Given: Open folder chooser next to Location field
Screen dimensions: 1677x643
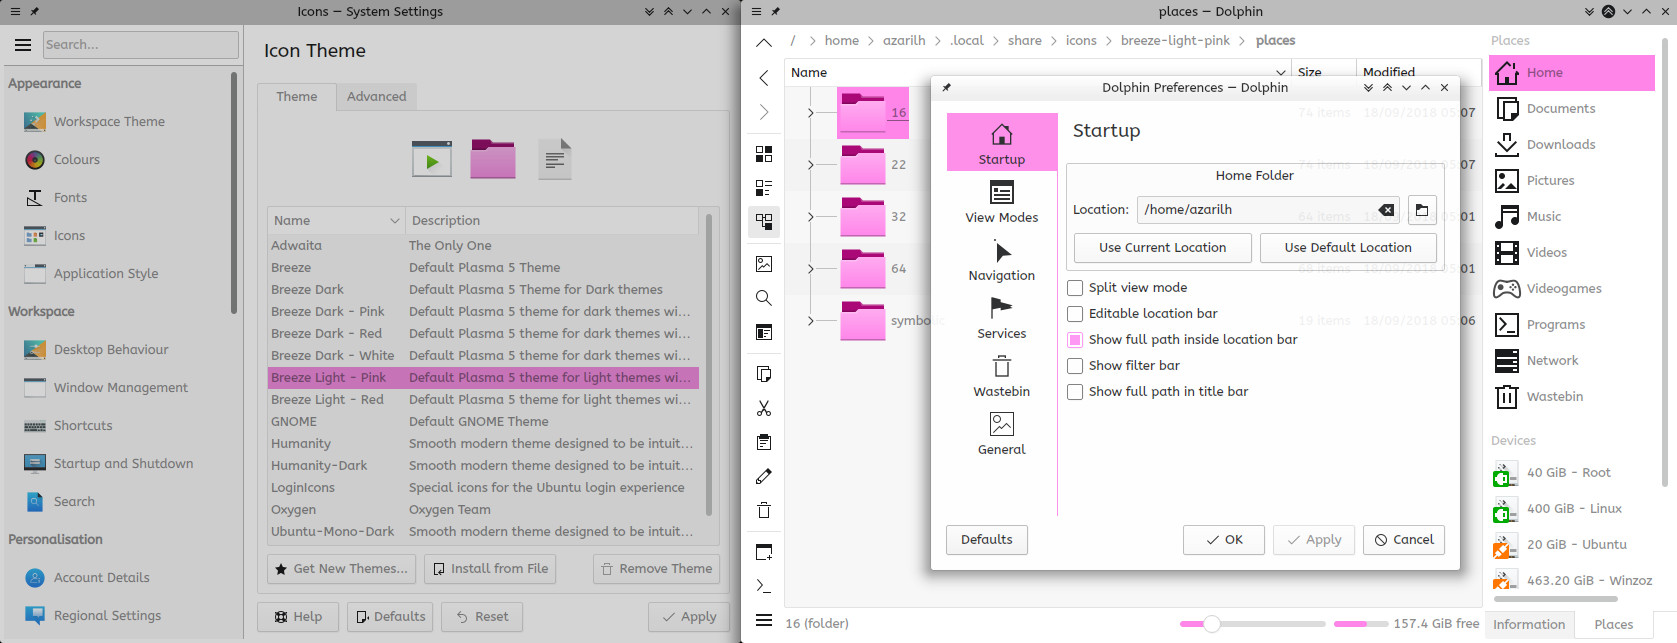Looking at the screenshot, I should click(1422, 210).
